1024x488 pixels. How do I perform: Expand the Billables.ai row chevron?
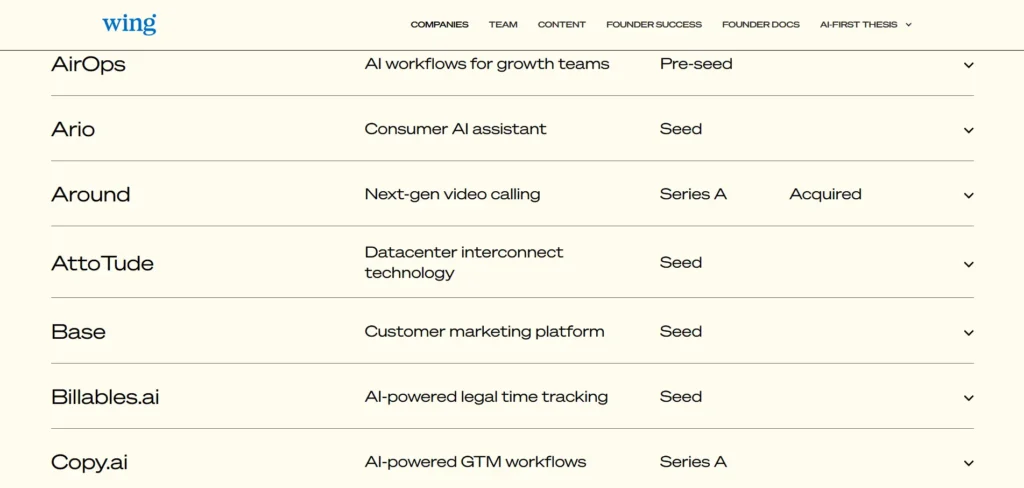point(968,398)
